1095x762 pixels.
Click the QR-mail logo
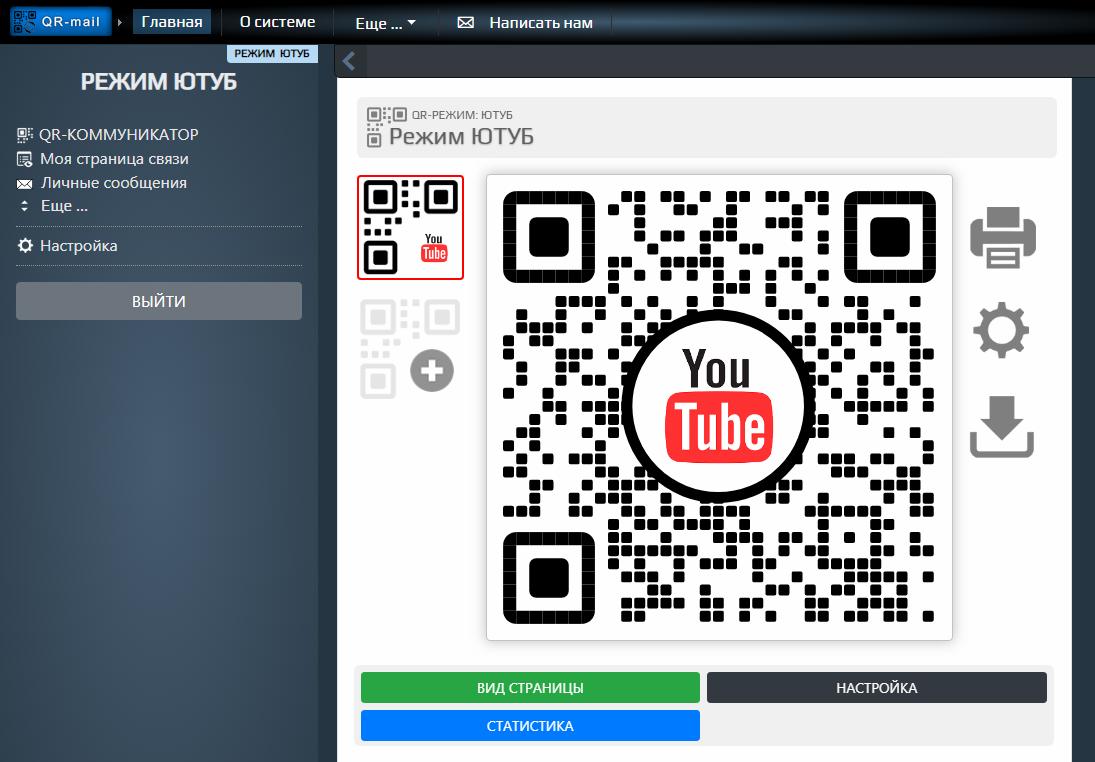coord(60,22)
